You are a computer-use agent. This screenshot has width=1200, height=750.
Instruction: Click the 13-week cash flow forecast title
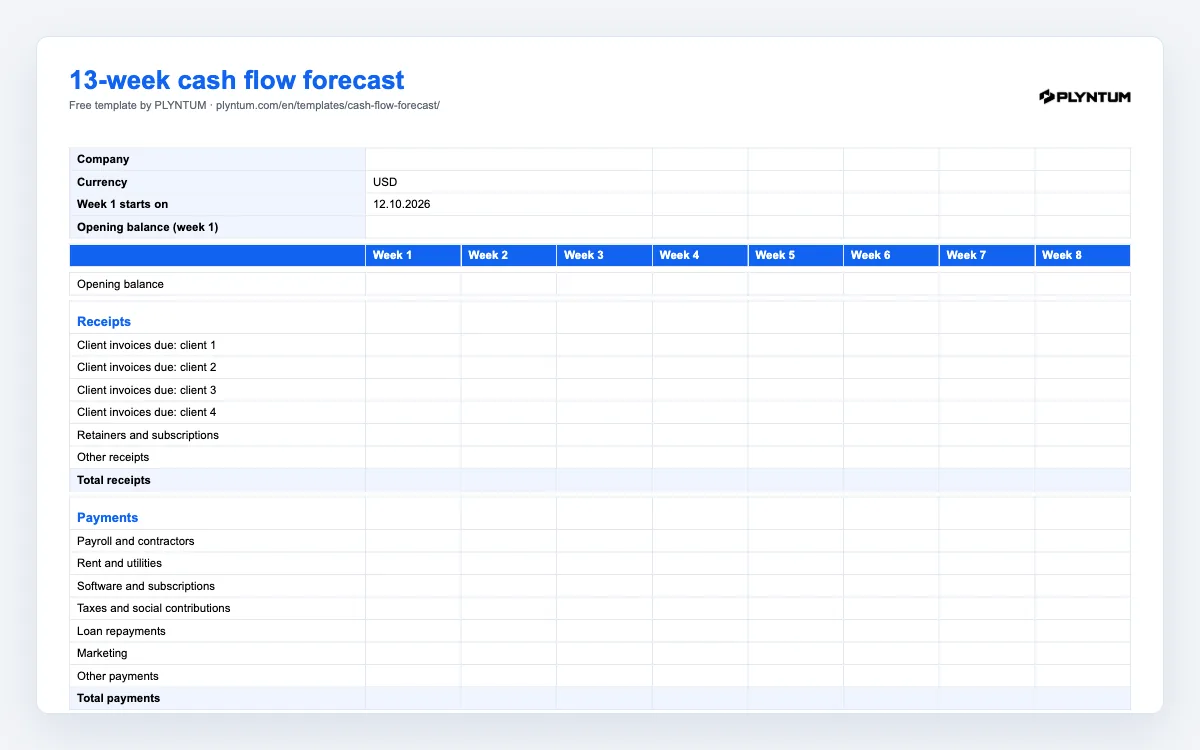coord(237,80)
